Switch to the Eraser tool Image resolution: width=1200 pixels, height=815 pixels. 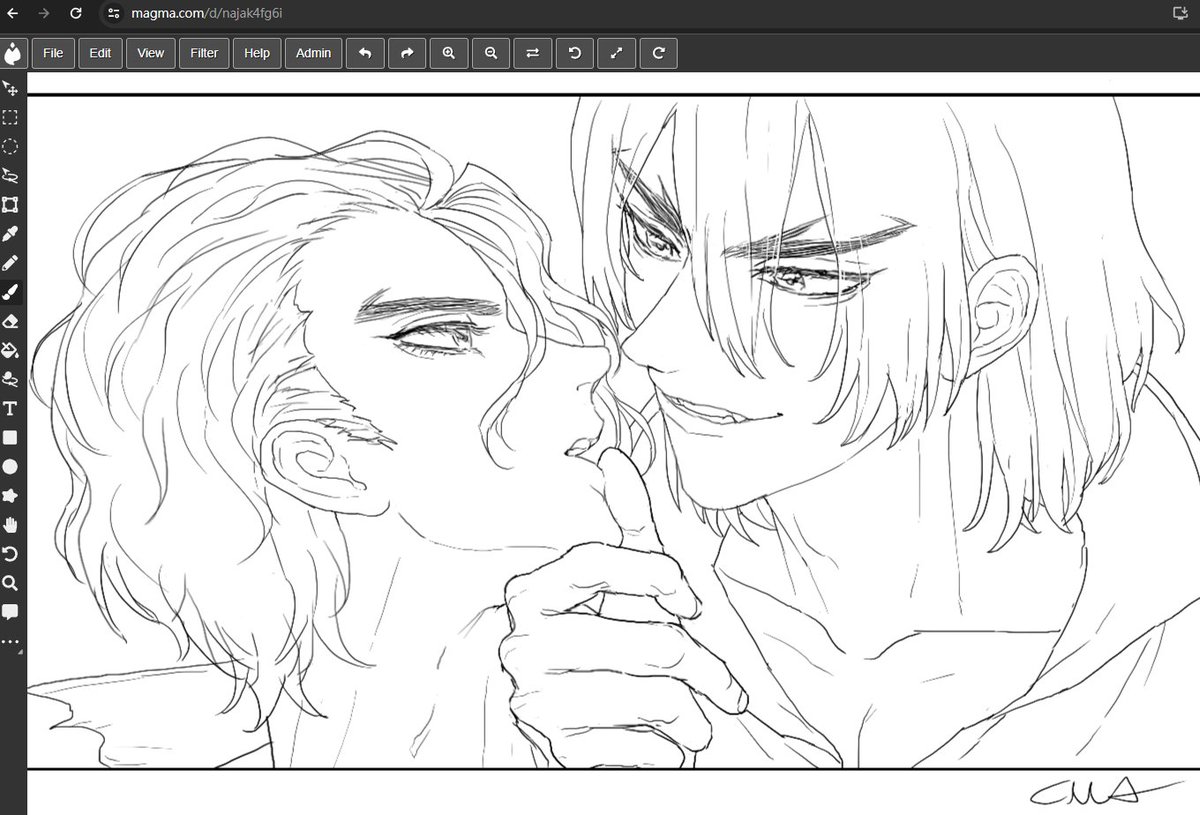coord(10,321)
